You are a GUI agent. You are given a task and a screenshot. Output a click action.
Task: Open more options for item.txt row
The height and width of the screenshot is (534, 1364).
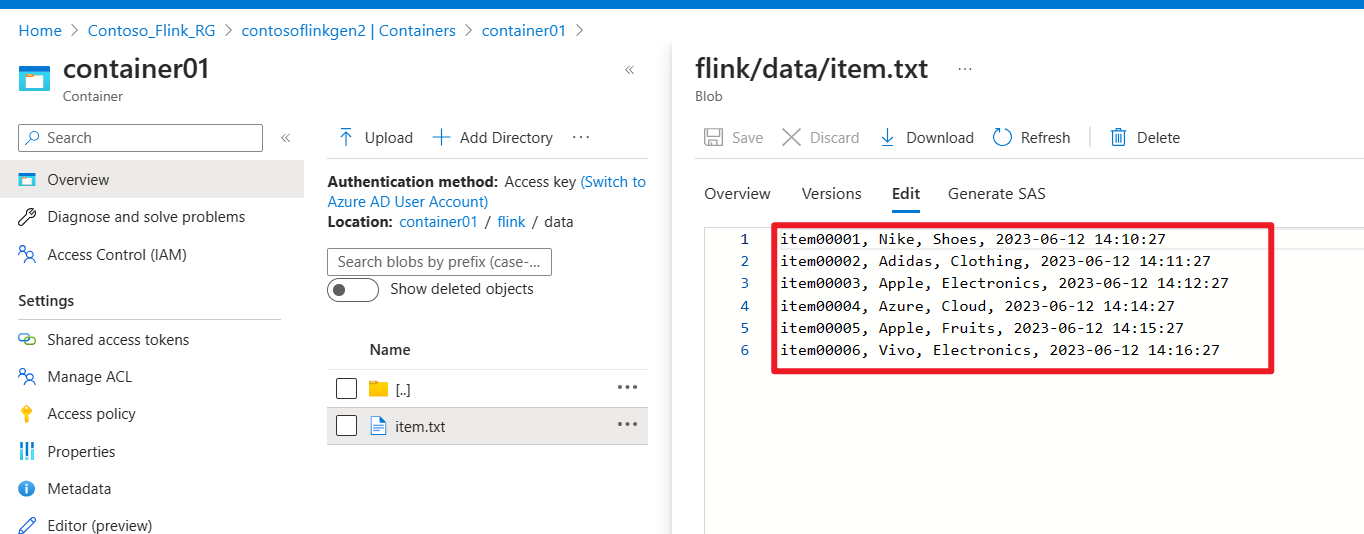click(x=627, y=425)
